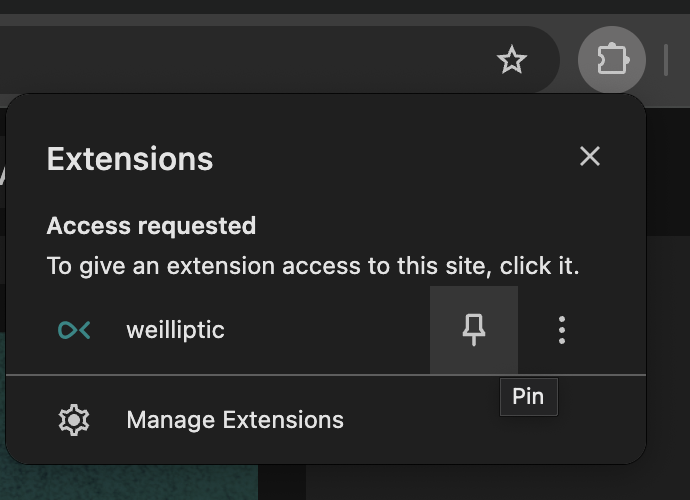Viewport: 690px width, 500px height.
Task: Click the toolbar separator beside Extensions button
Action: (x=666, y=60)
